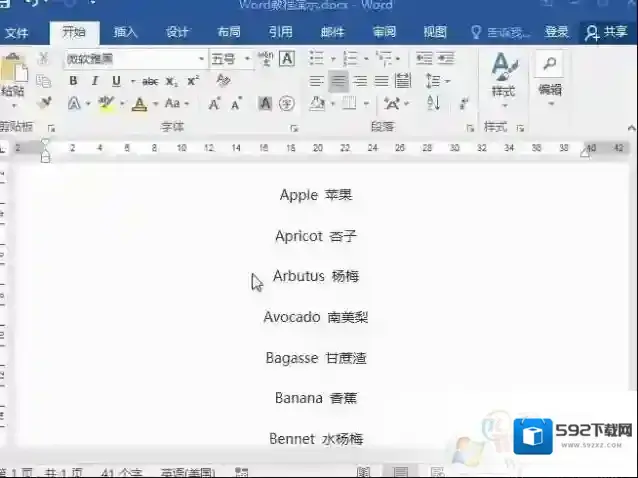Click the yellow text highlight color button
The width and height of the screenshot is (638, 478).
pyautogui.click(x=105, y=103)
